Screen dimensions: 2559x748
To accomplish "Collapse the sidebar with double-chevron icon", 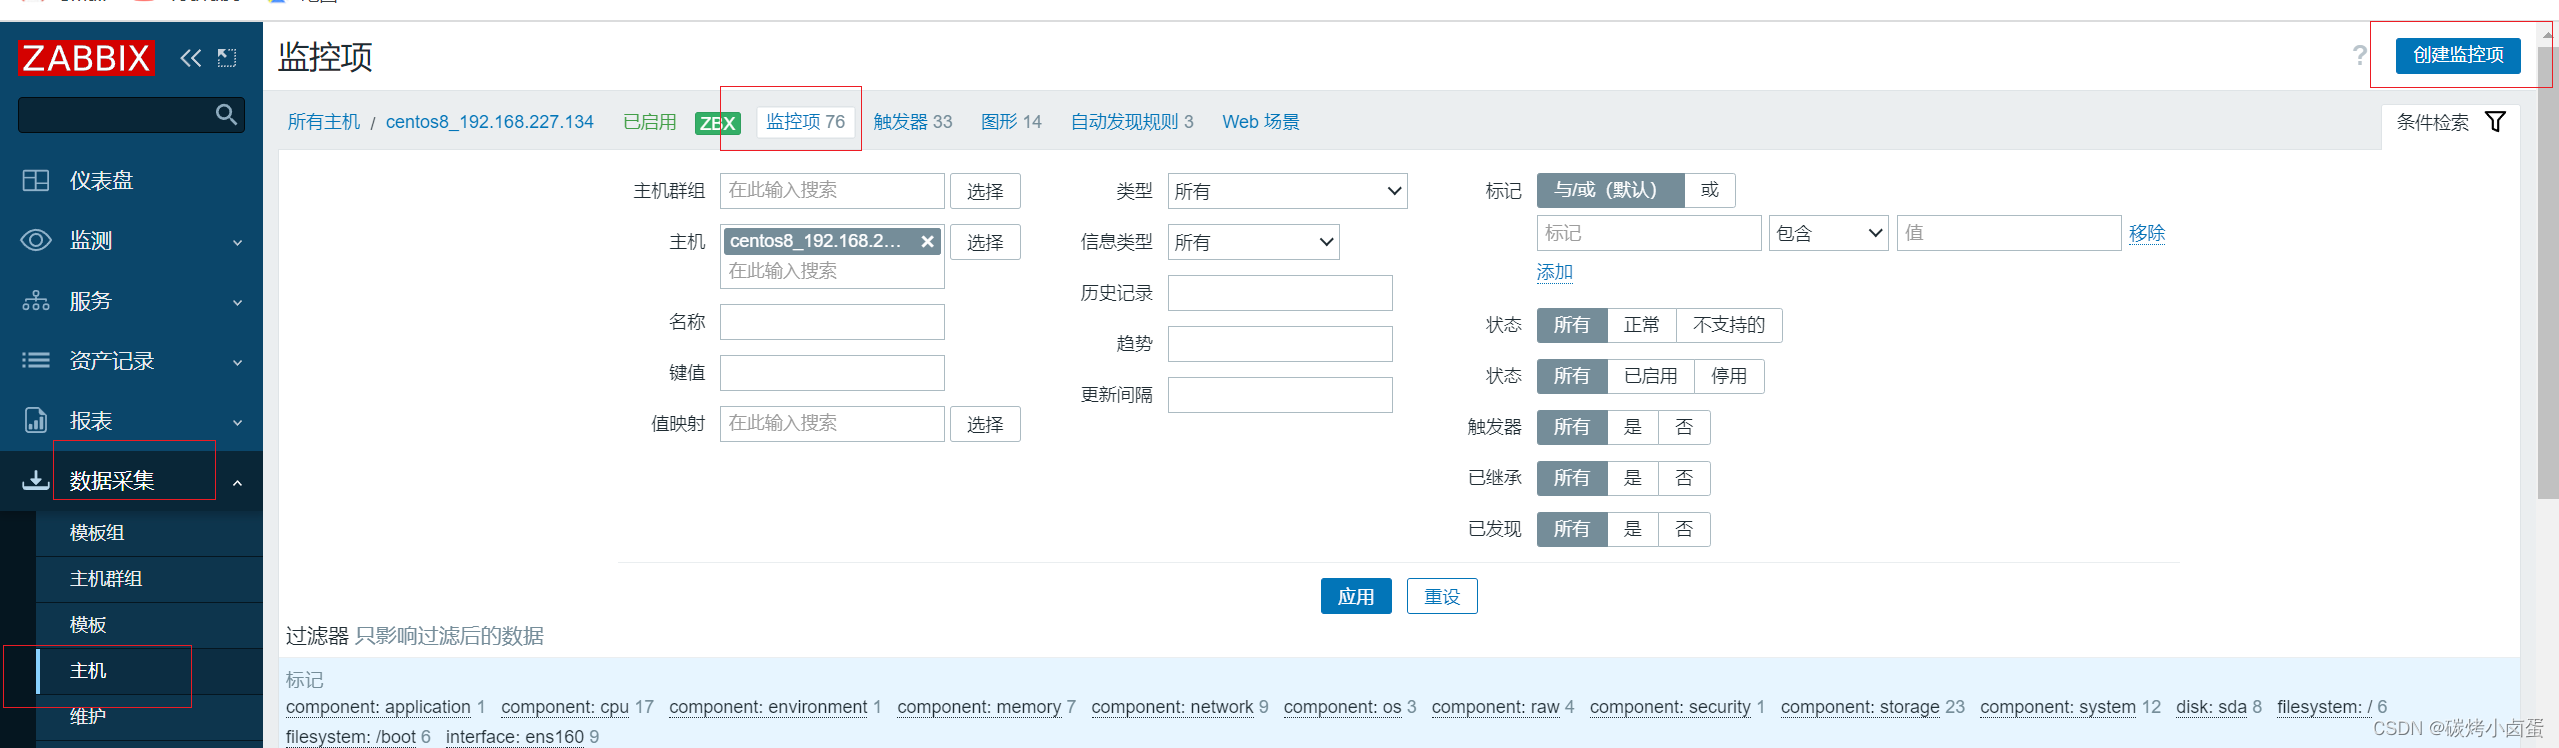I will point(190,58).
